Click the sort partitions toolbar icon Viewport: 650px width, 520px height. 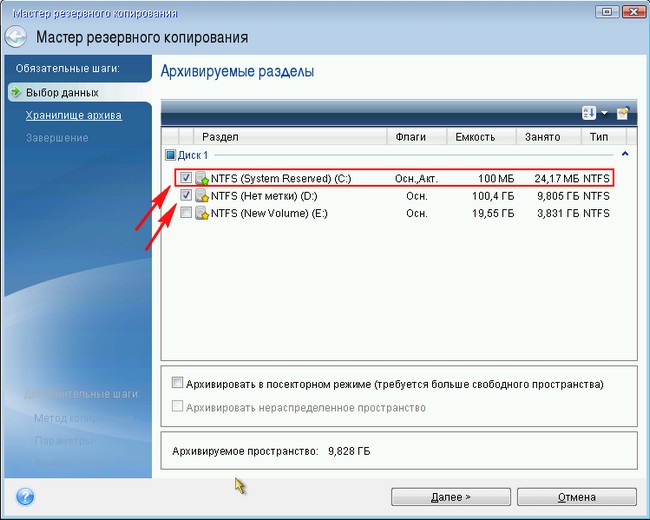(589, 112)
